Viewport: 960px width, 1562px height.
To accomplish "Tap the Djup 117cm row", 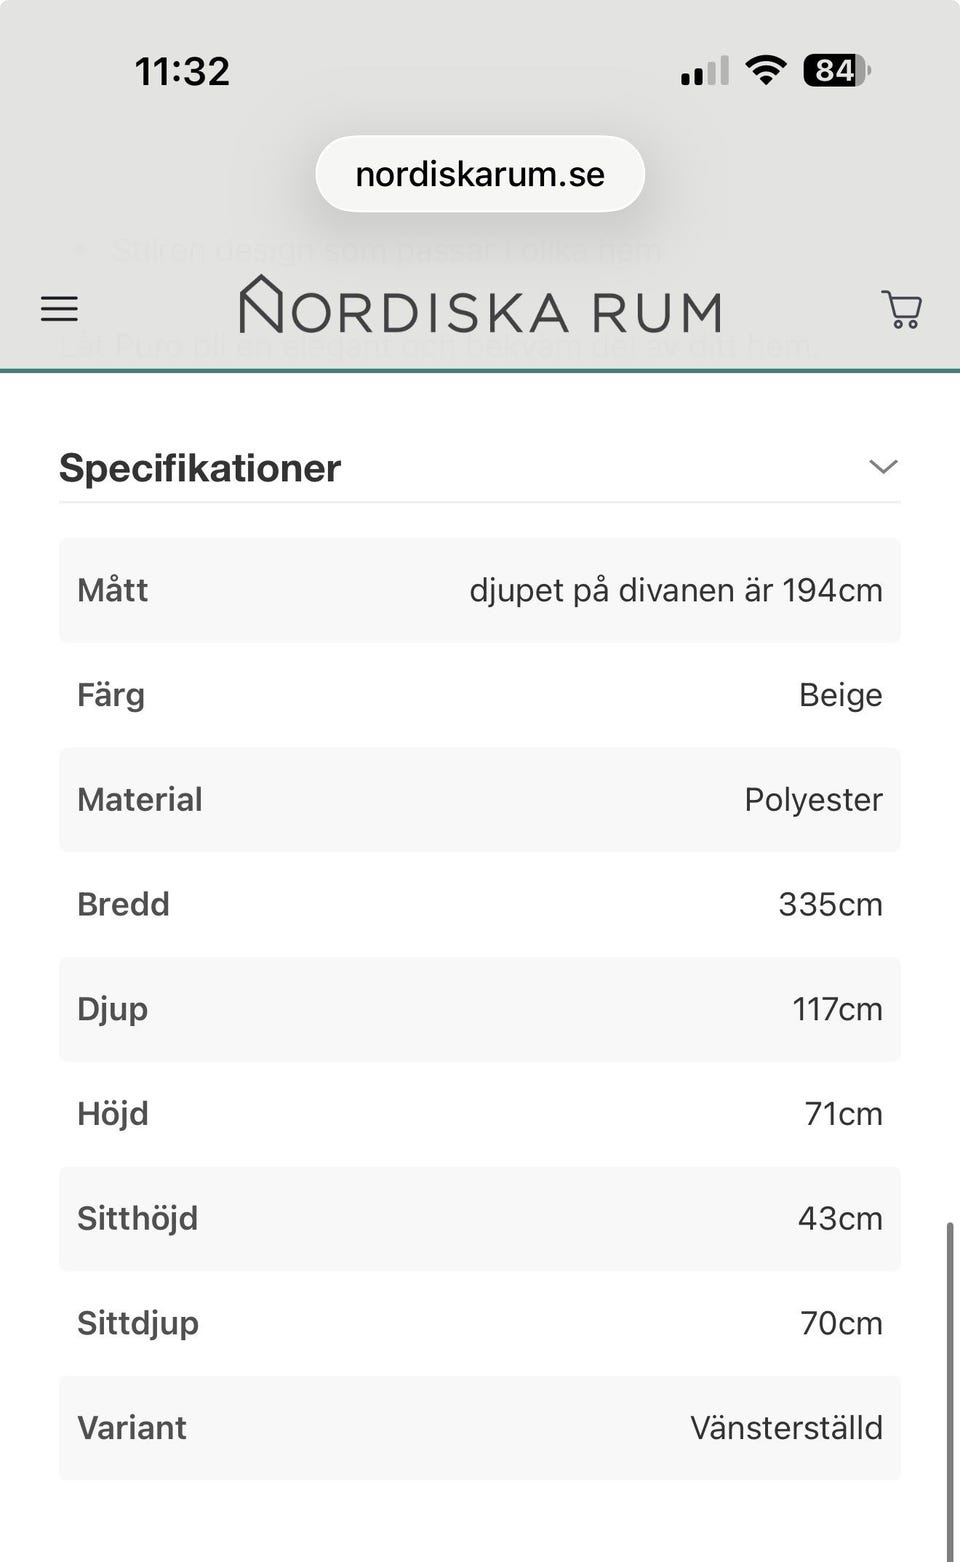I will point(480,1009).
